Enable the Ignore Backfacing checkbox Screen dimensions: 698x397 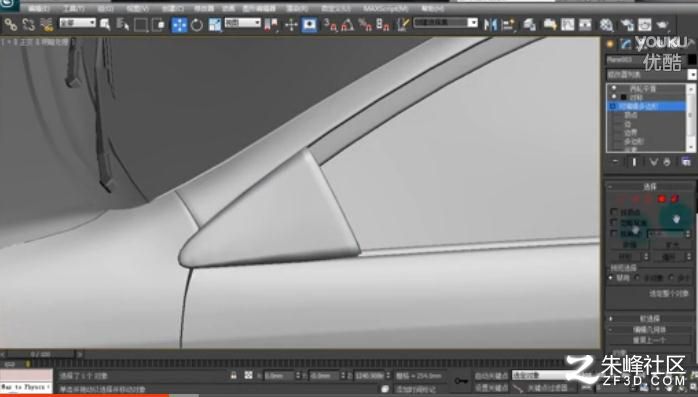pyautogui.click(x=614, y=223)
